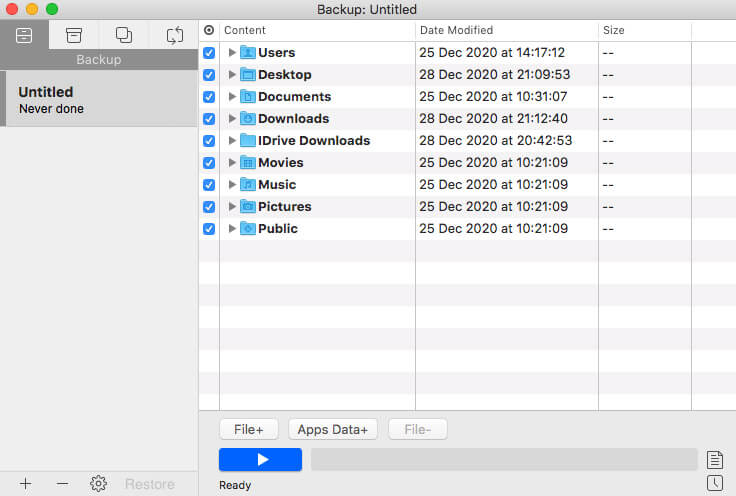
Task: Open the Archive tab icon in sidebar
Action: click(x=74, y=35)
